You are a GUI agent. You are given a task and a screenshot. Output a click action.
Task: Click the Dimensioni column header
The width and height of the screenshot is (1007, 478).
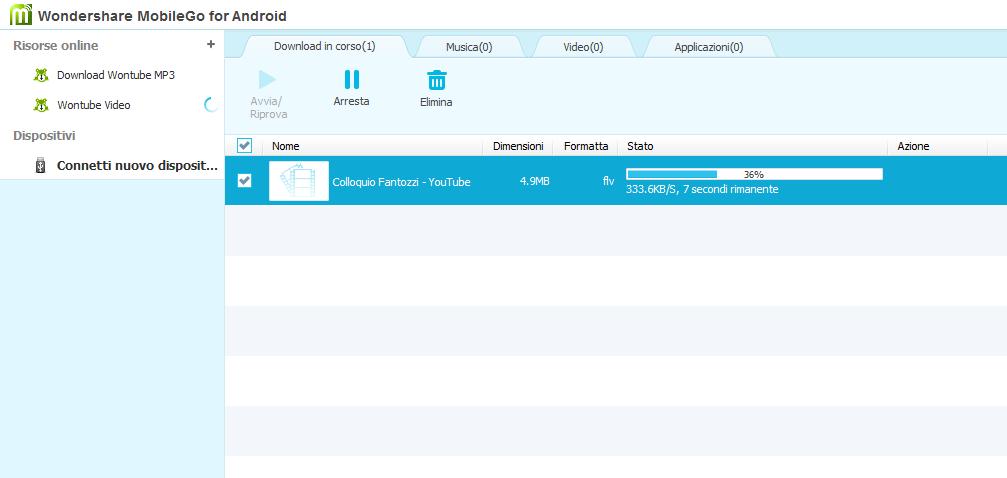(x=518, y=146)
